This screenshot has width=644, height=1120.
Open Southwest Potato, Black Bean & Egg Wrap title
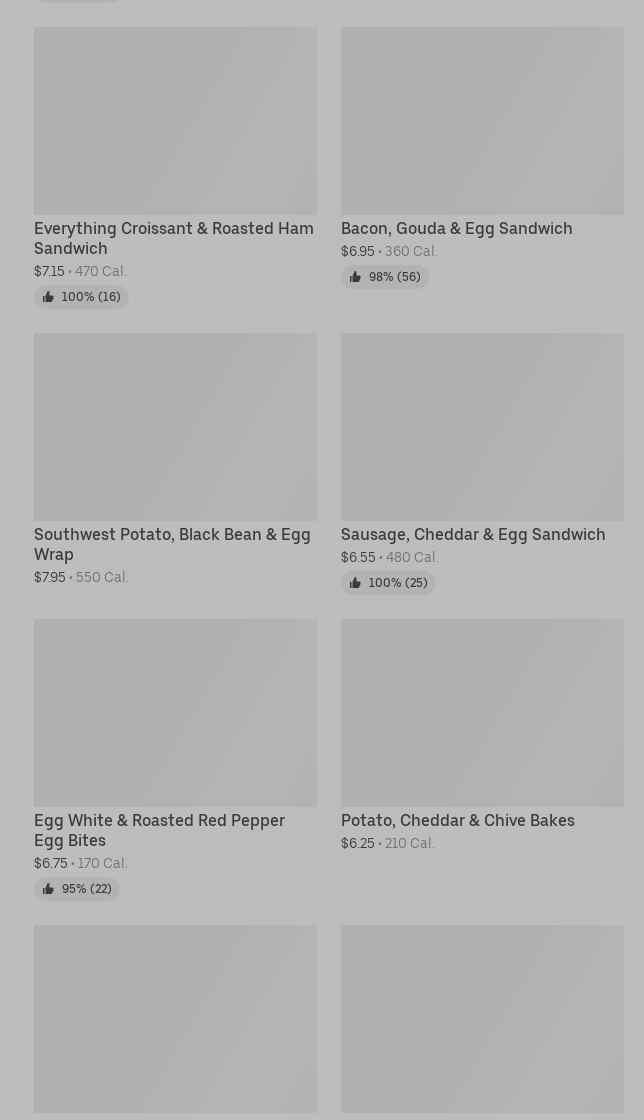point(171,544)
